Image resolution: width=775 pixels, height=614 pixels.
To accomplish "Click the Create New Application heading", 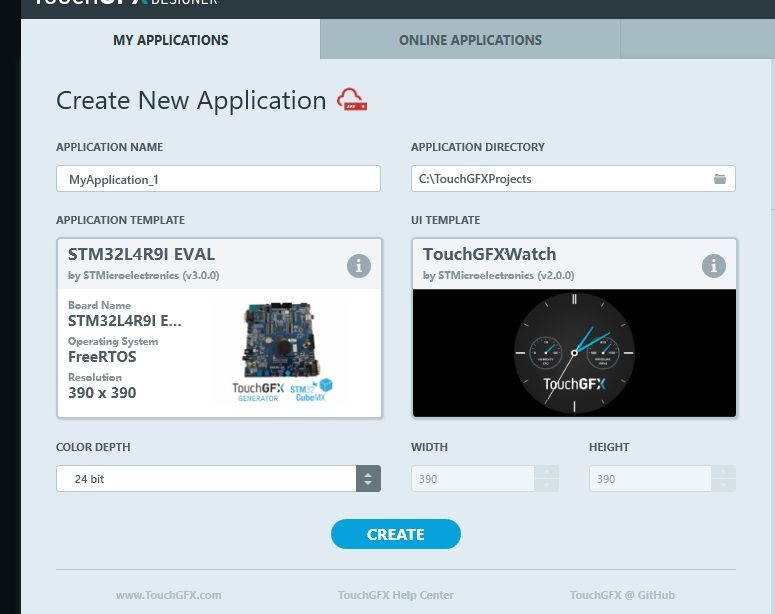I will 191,100.
